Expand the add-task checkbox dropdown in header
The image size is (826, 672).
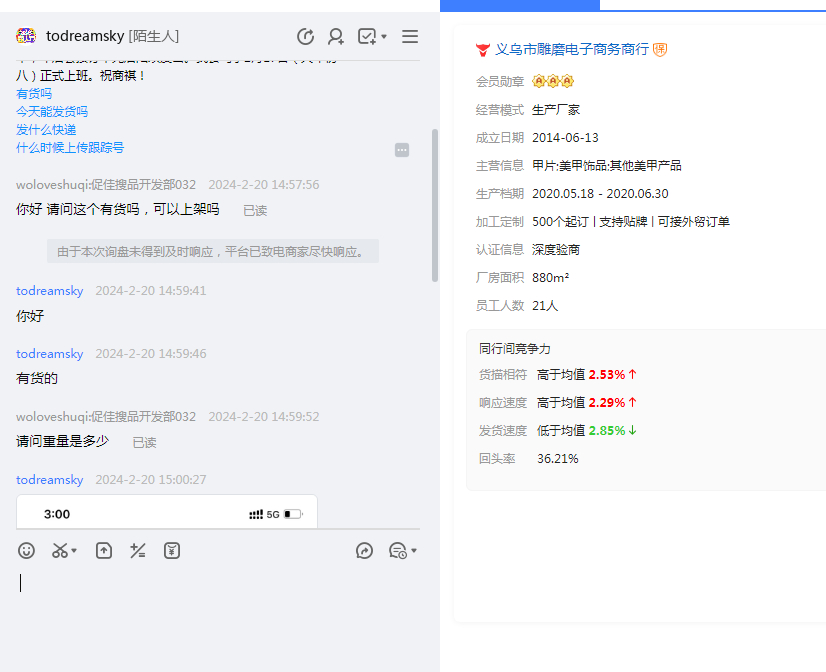(384, 38)
